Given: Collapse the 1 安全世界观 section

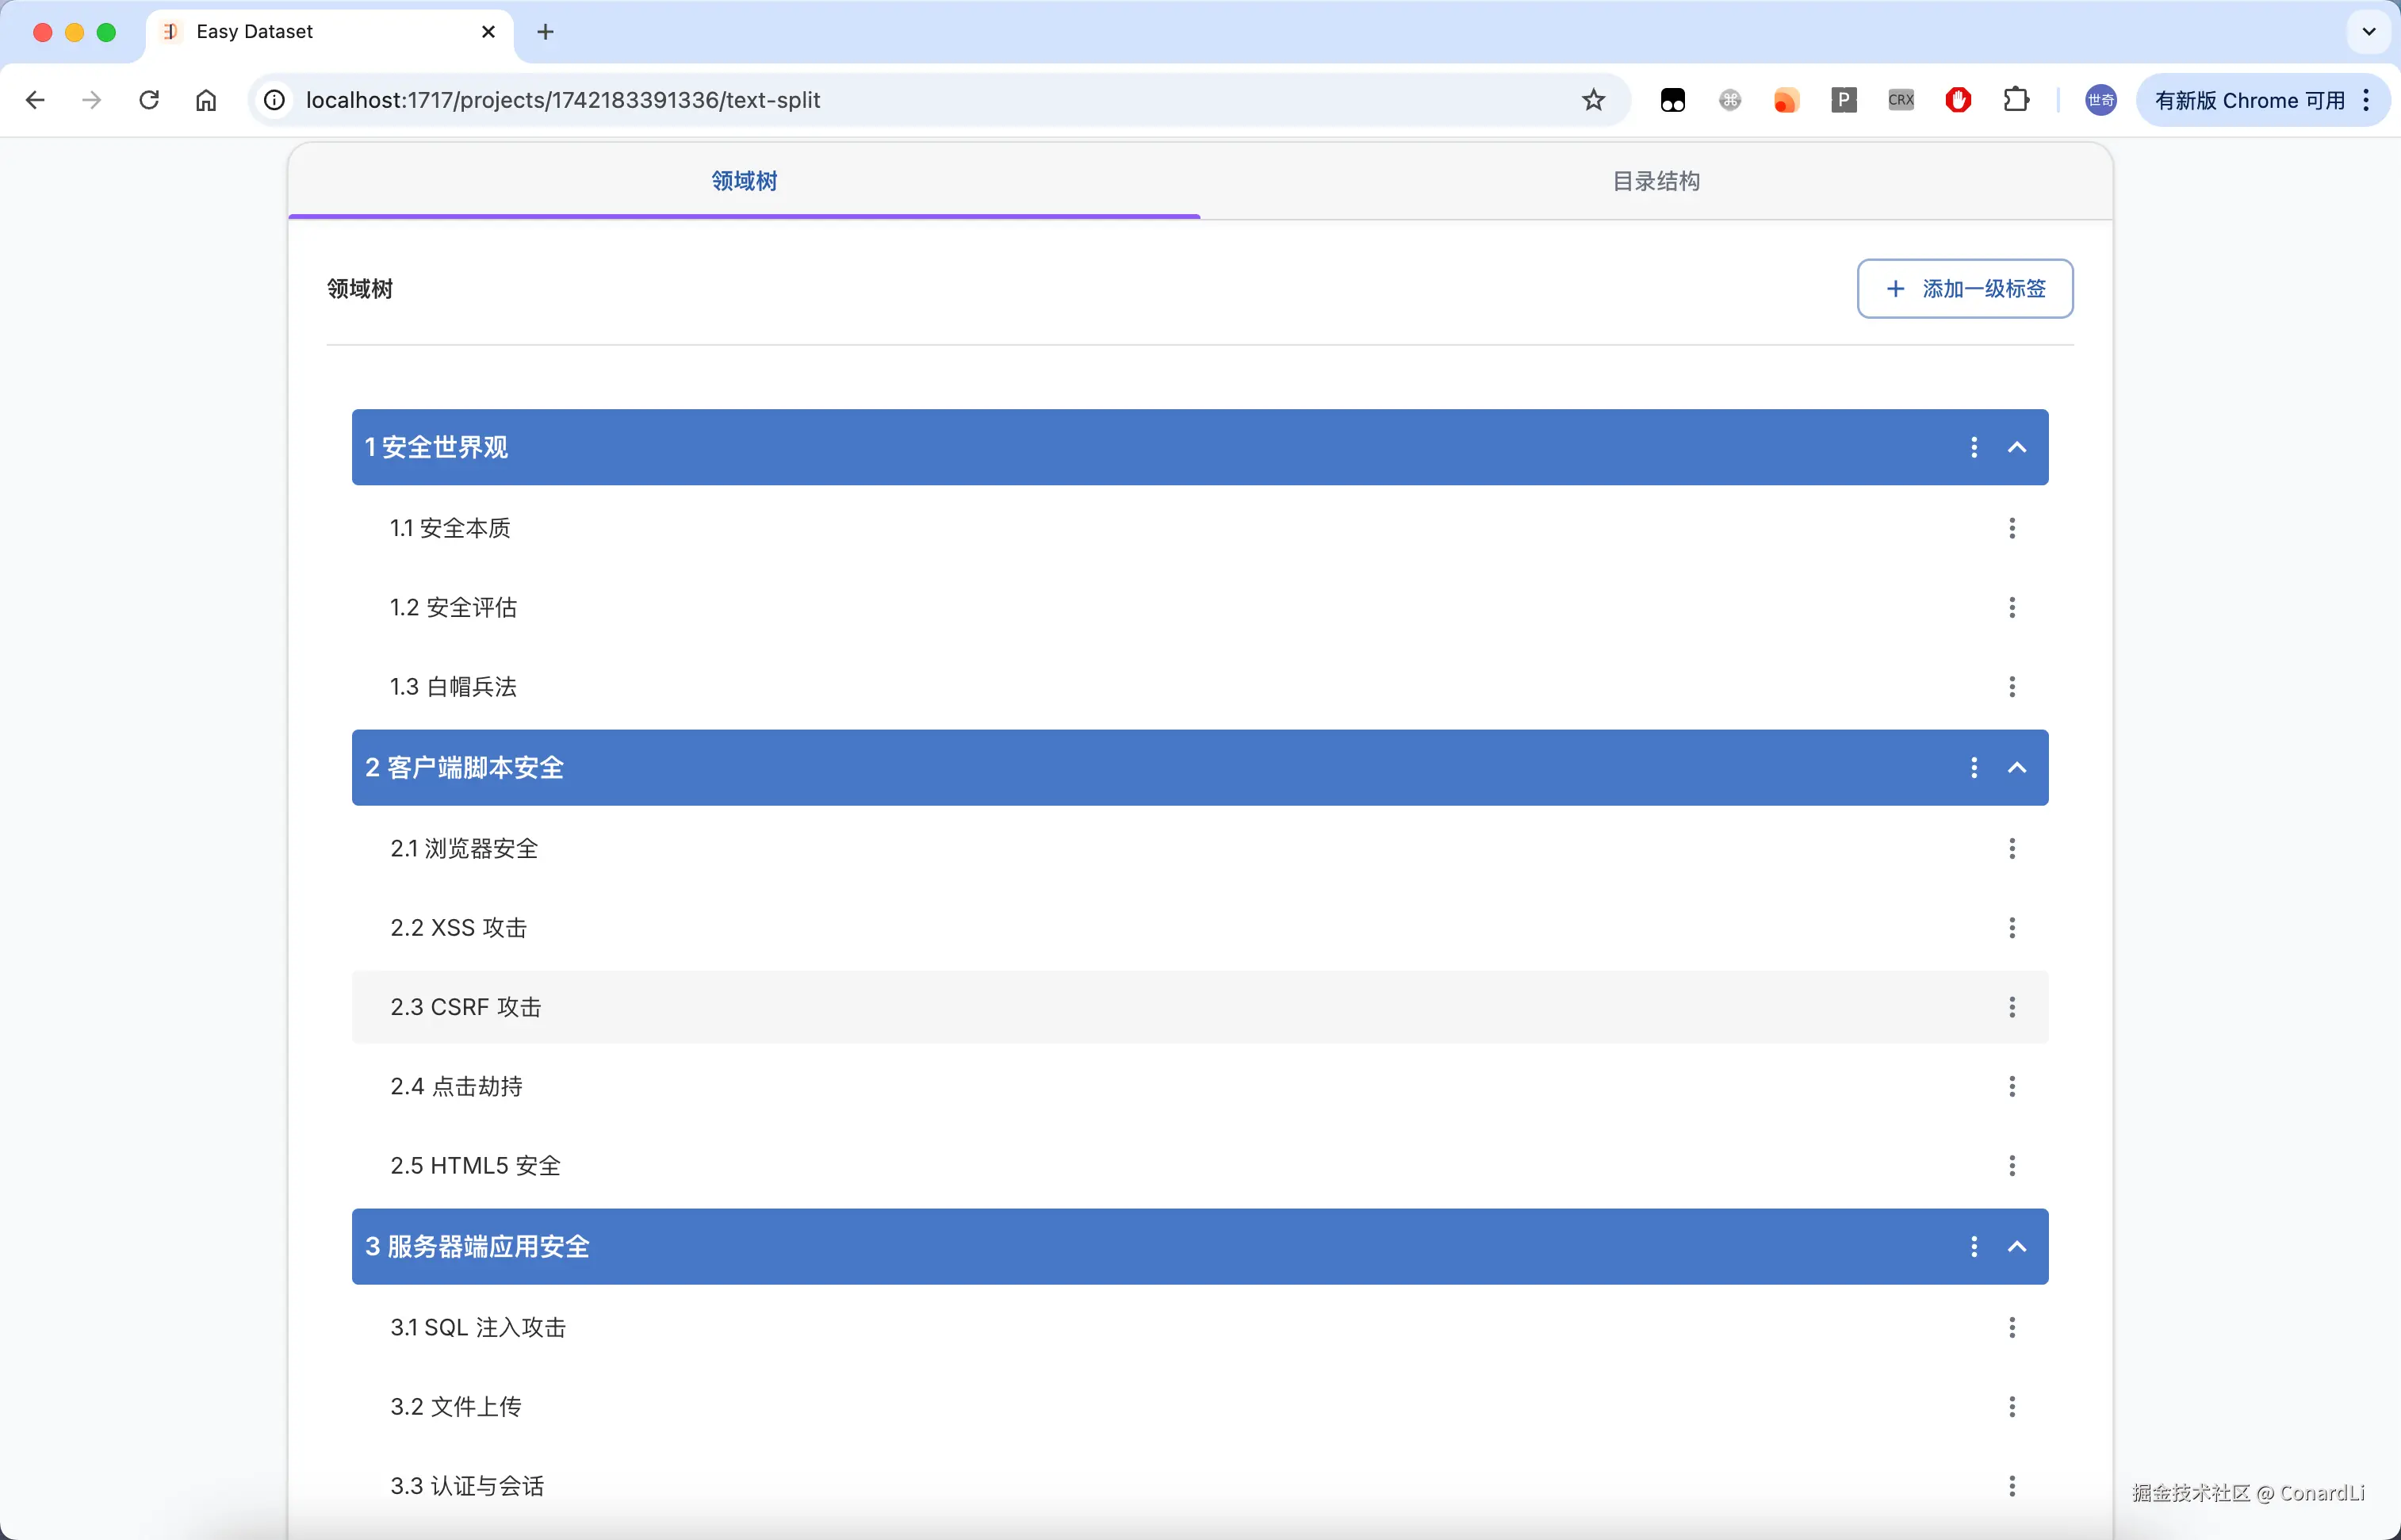Looking at the screenshot, I should click(2017, 447).
